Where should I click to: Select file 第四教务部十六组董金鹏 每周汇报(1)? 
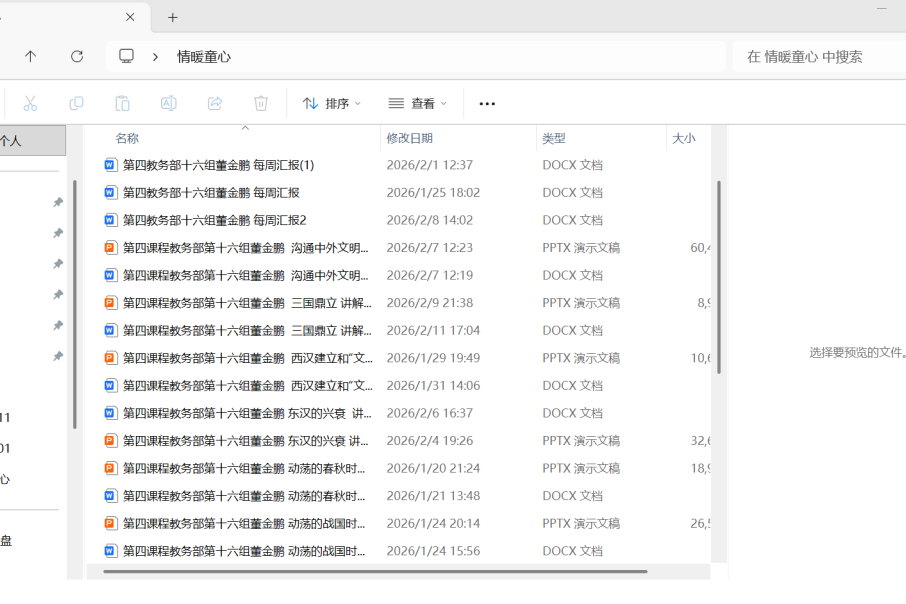coord(218,165)
